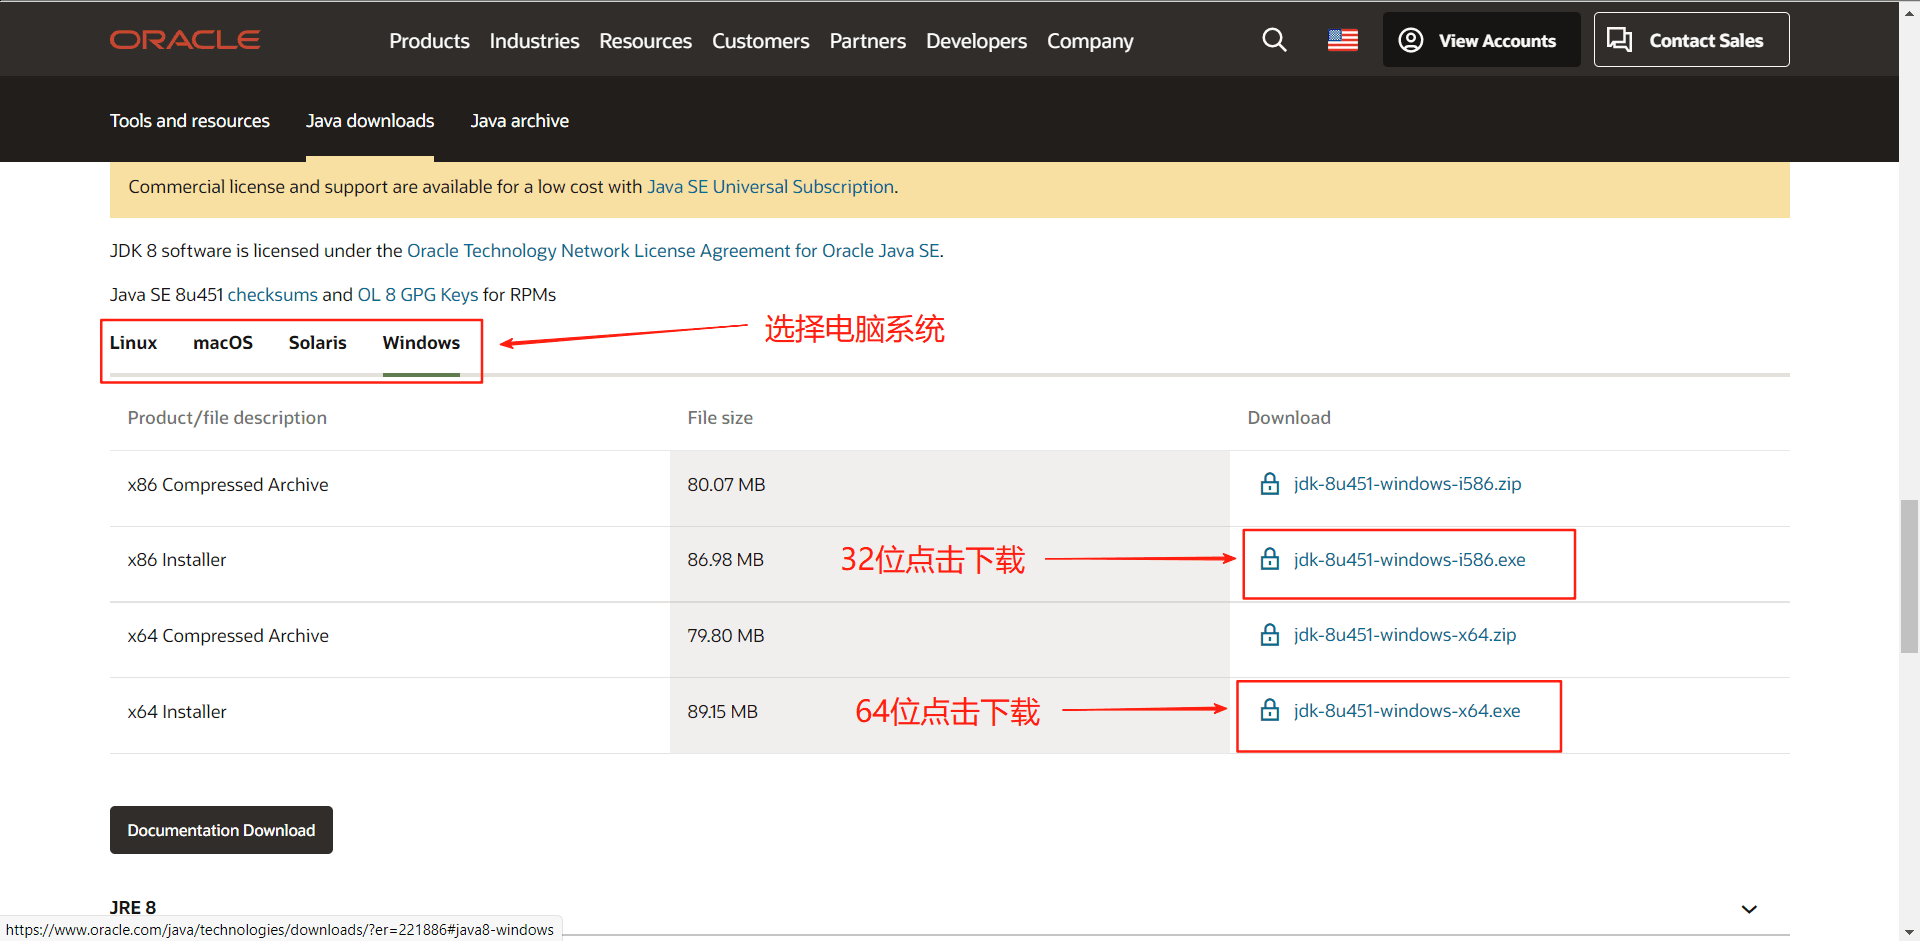
Task: Select the Java downloads tab
Action: pos(370,121)
